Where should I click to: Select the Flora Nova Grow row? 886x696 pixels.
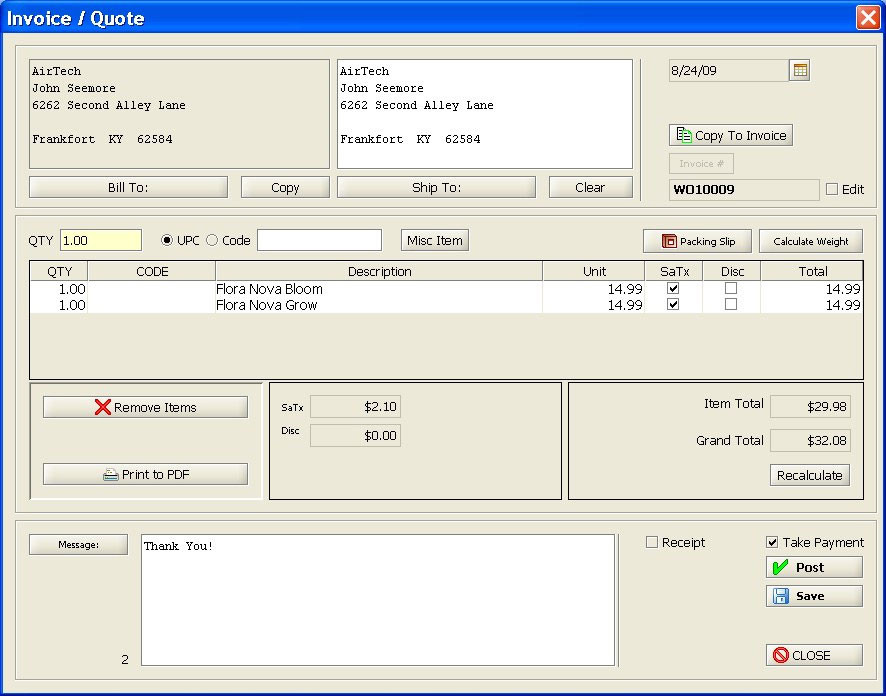coord(446,305)
